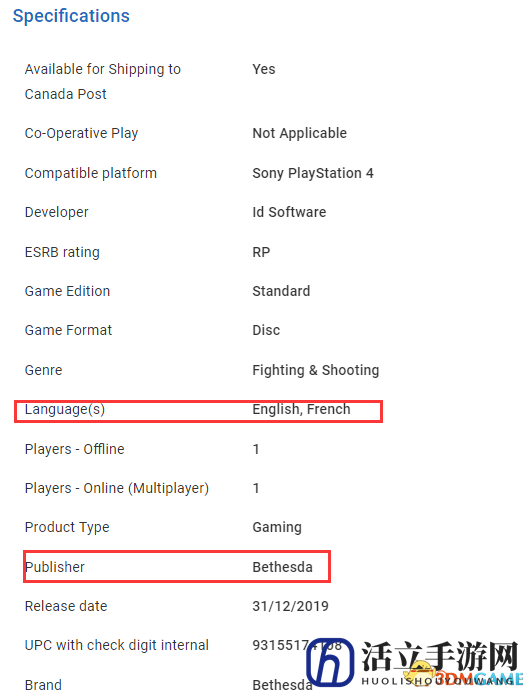The height and width of the screenshot is (692, 528).
Task: Click the Game Edition Standard value
Action: point(281,291)
